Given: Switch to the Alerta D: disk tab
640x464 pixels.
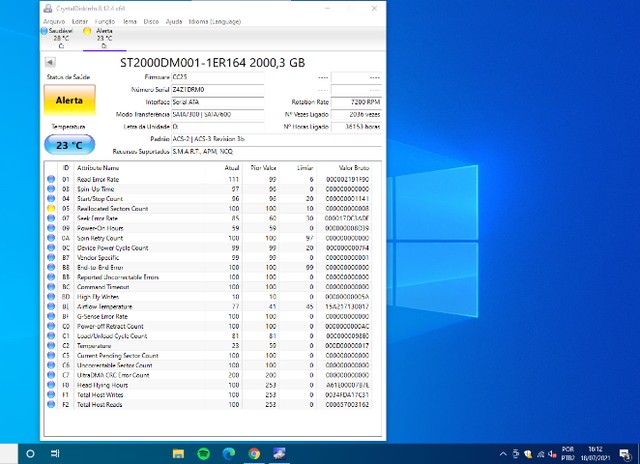Looking at the screenshot, I should 102,38.
